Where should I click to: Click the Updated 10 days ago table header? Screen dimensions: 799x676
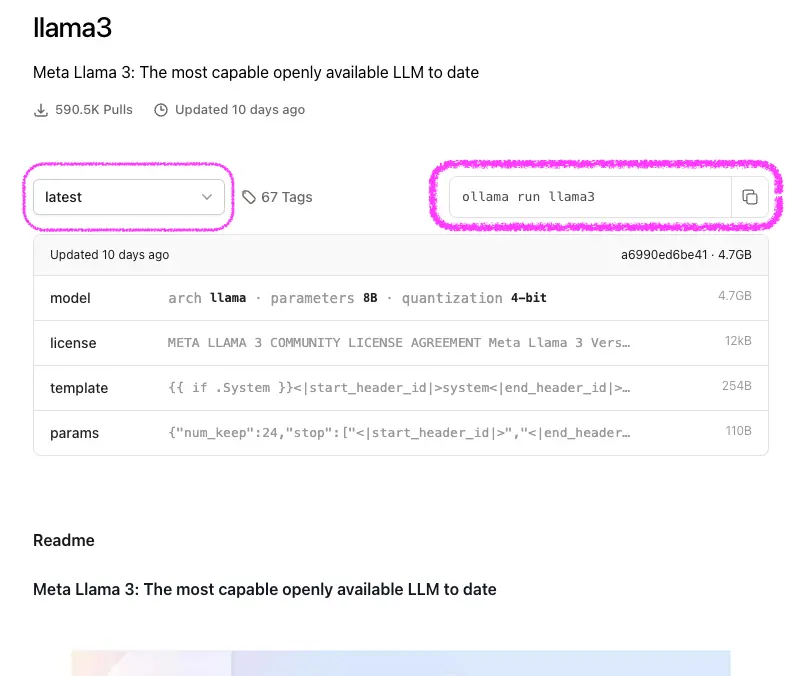[110, 255]
